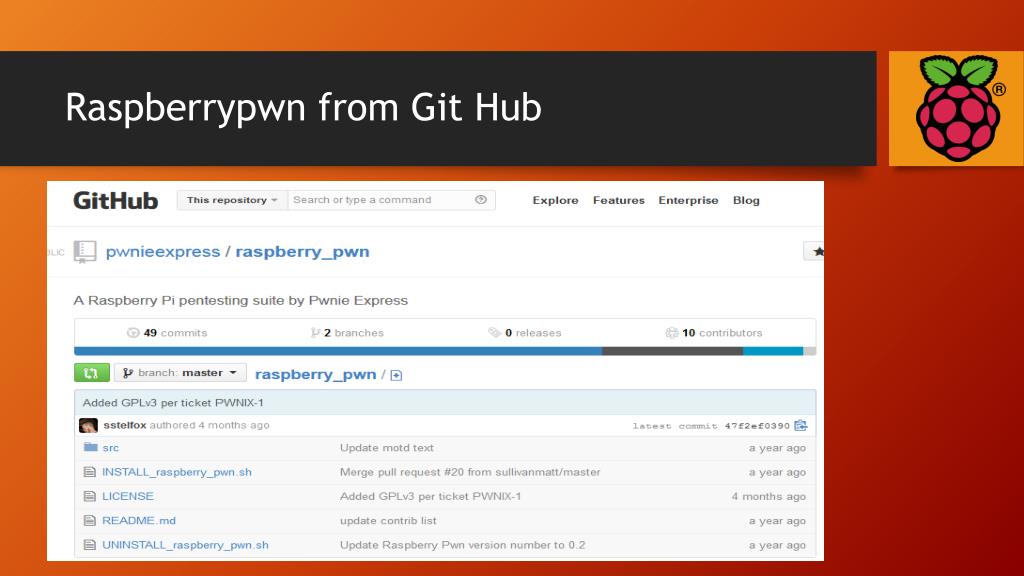This screenshot has width=1024, height=576.
Task: Open the README.md file
Action: (x=138, y=520)
